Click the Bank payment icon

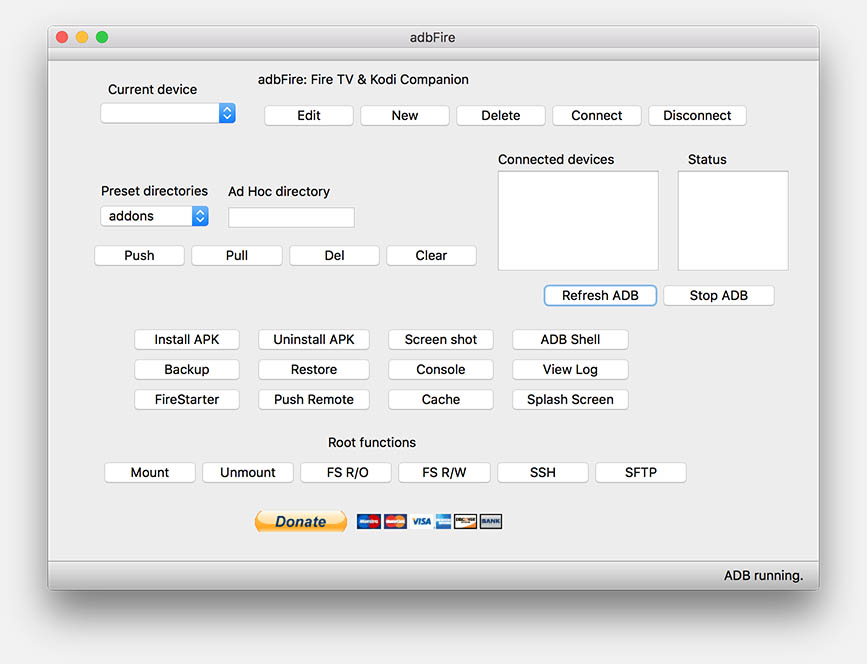(x=490, y=521)
